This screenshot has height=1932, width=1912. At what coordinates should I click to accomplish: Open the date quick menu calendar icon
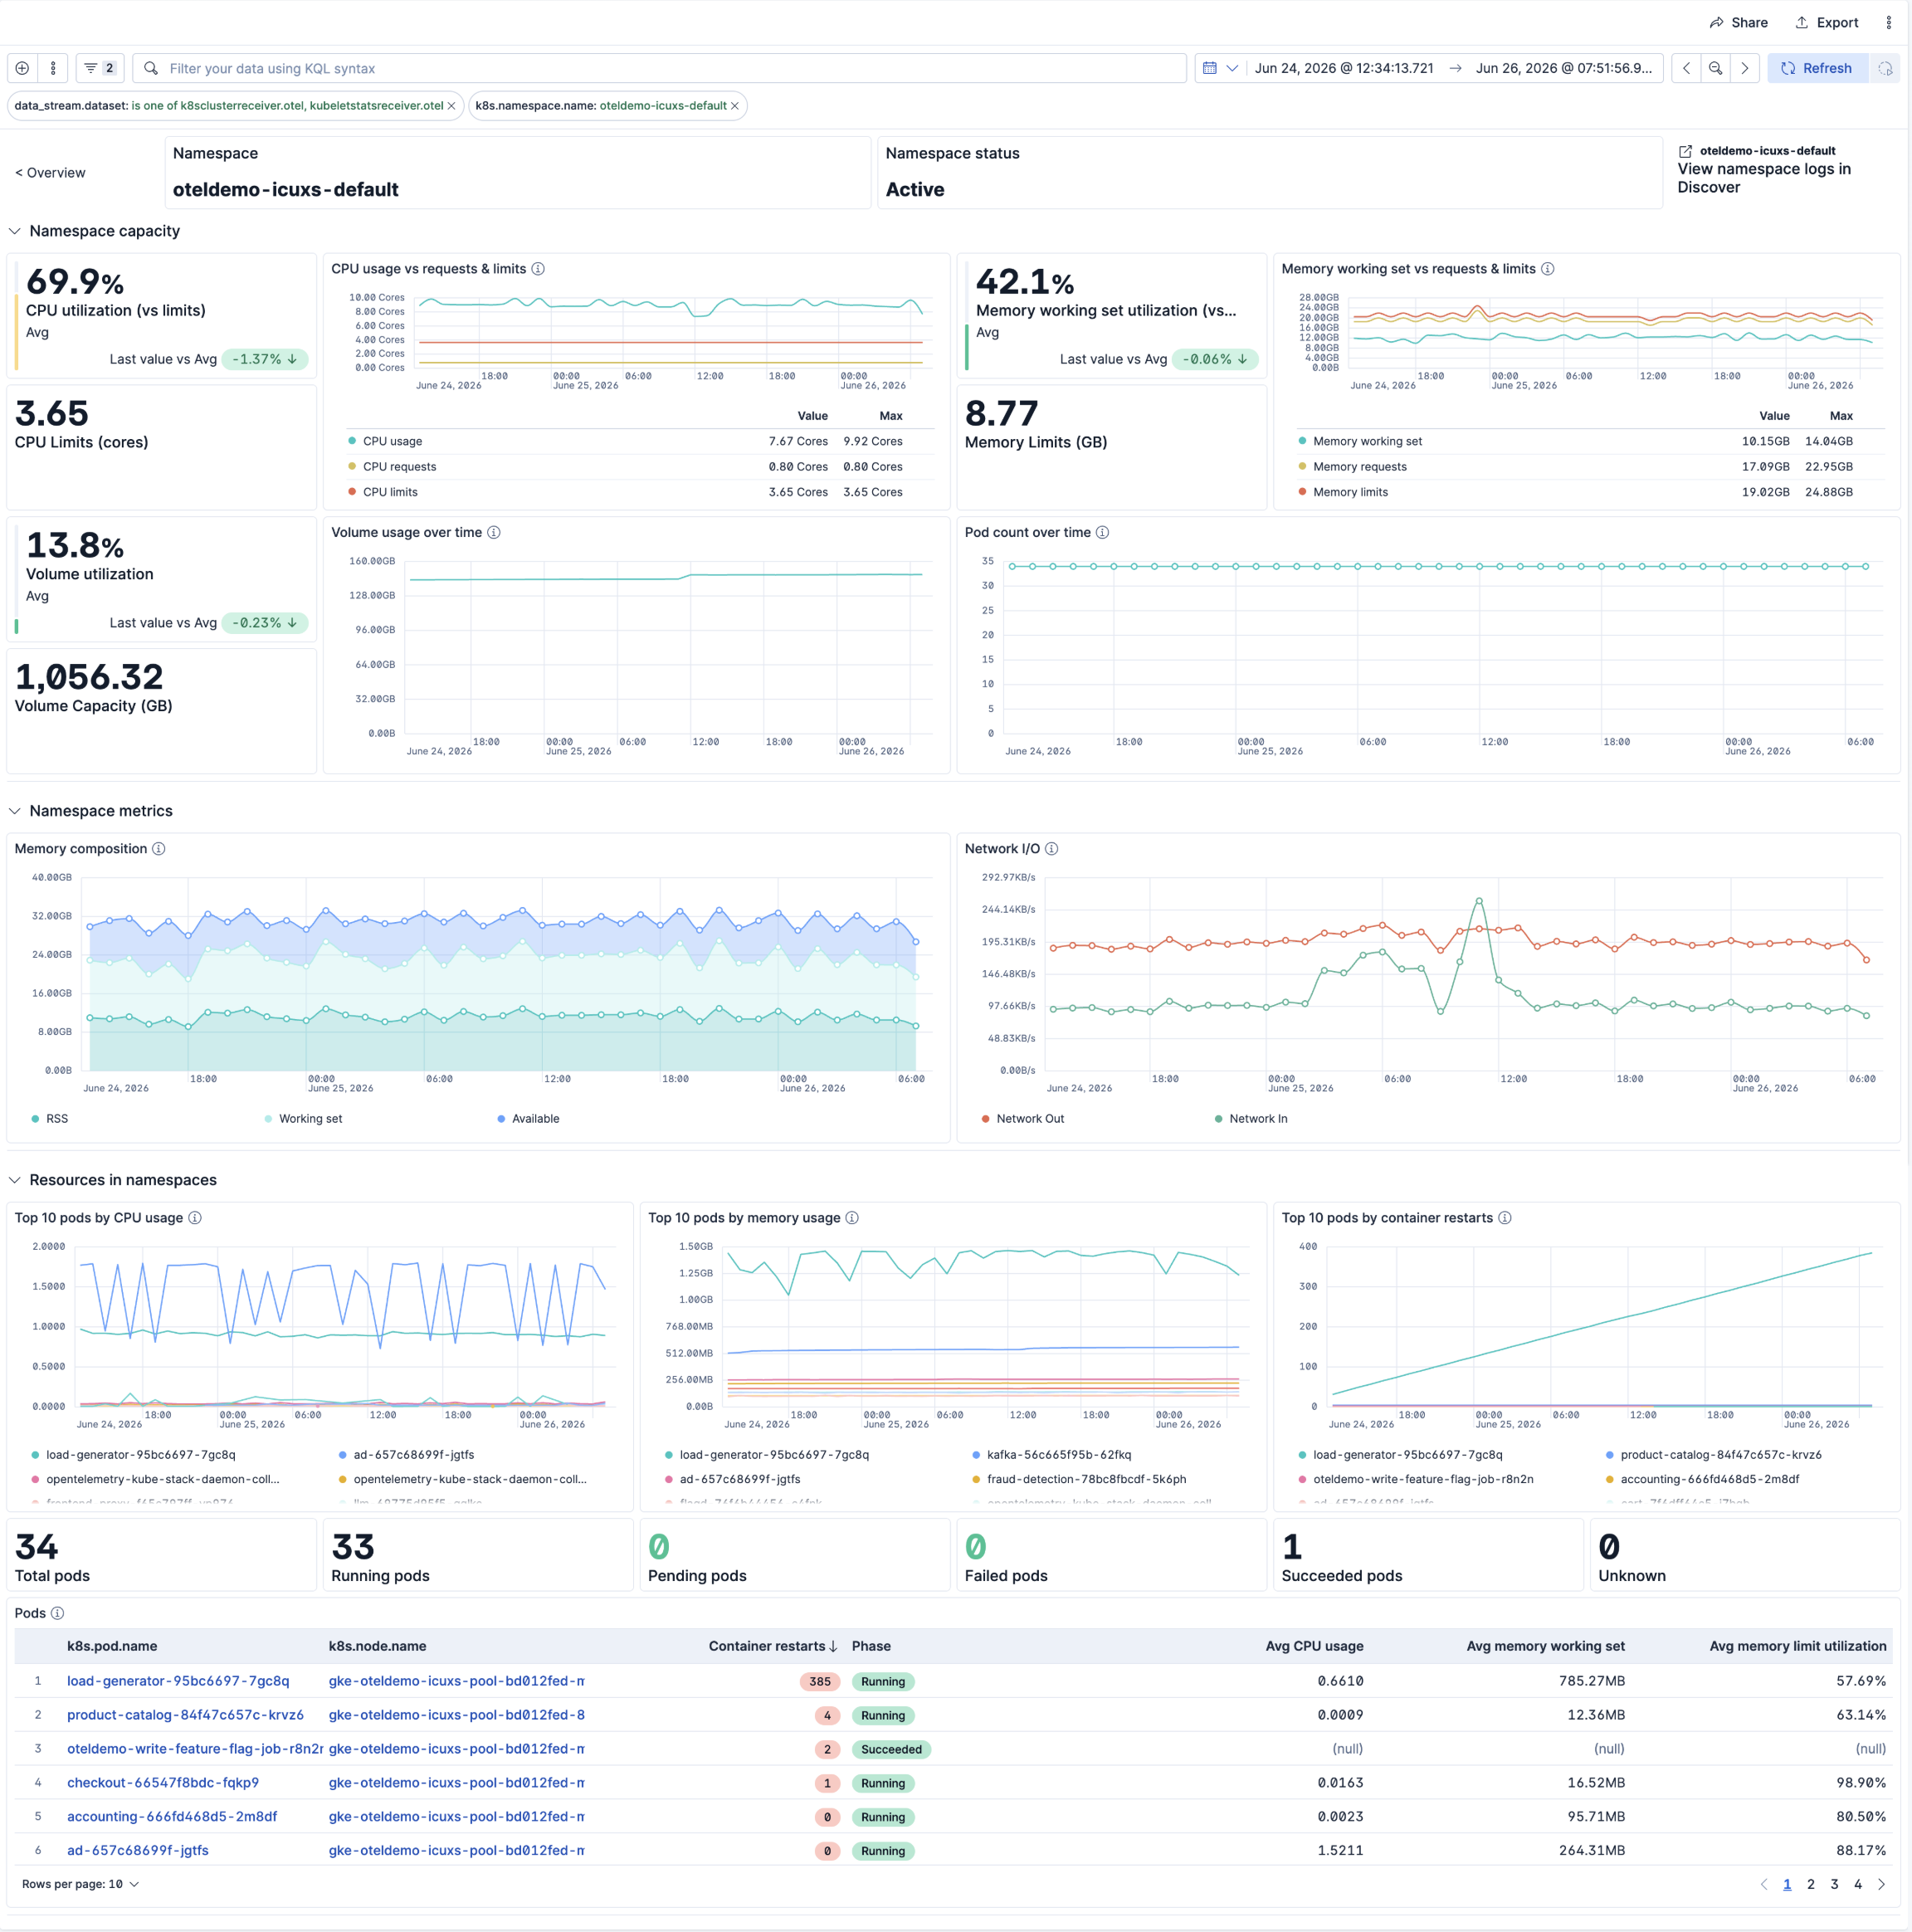tap(1220, 68)
